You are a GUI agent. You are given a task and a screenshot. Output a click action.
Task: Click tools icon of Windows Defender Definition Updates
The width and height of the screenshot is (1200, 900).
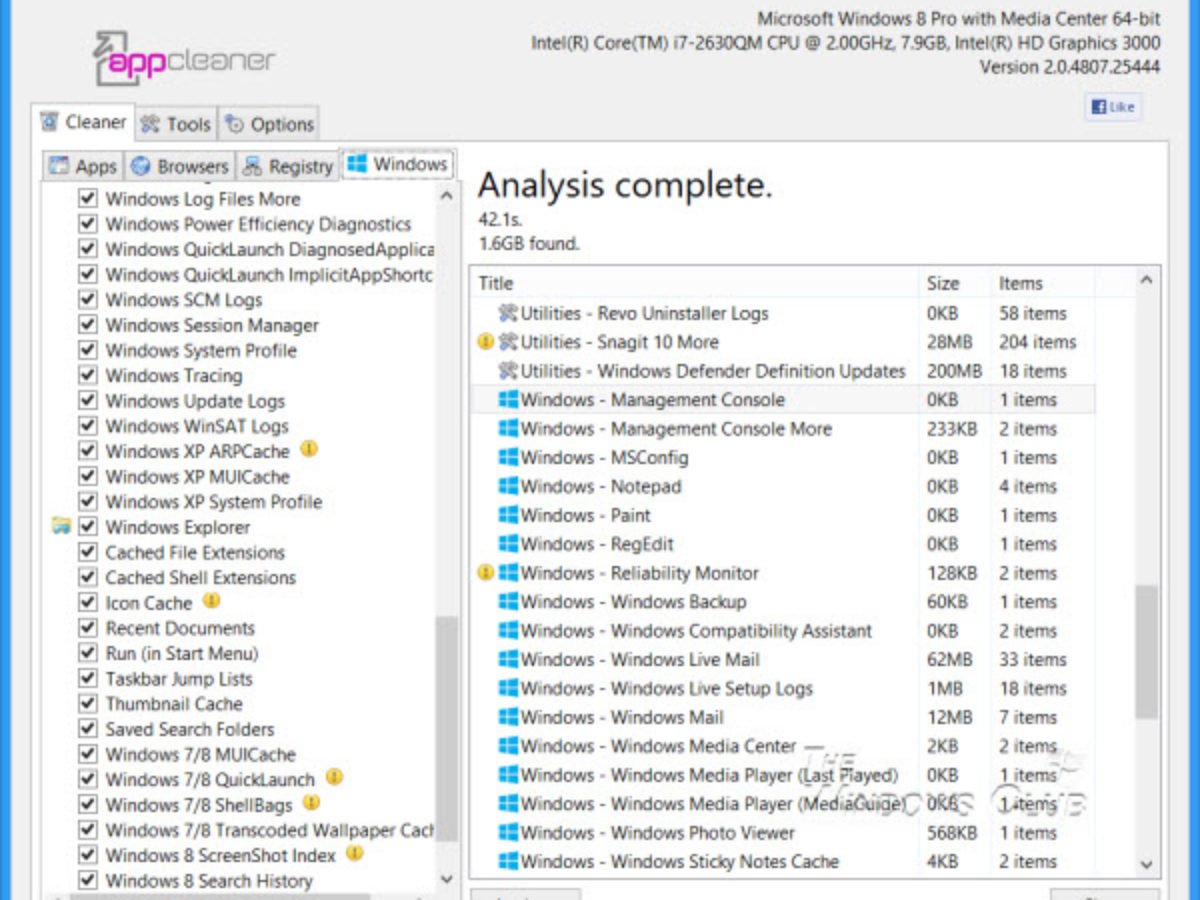pyautogui.click(x=508, y=371)
